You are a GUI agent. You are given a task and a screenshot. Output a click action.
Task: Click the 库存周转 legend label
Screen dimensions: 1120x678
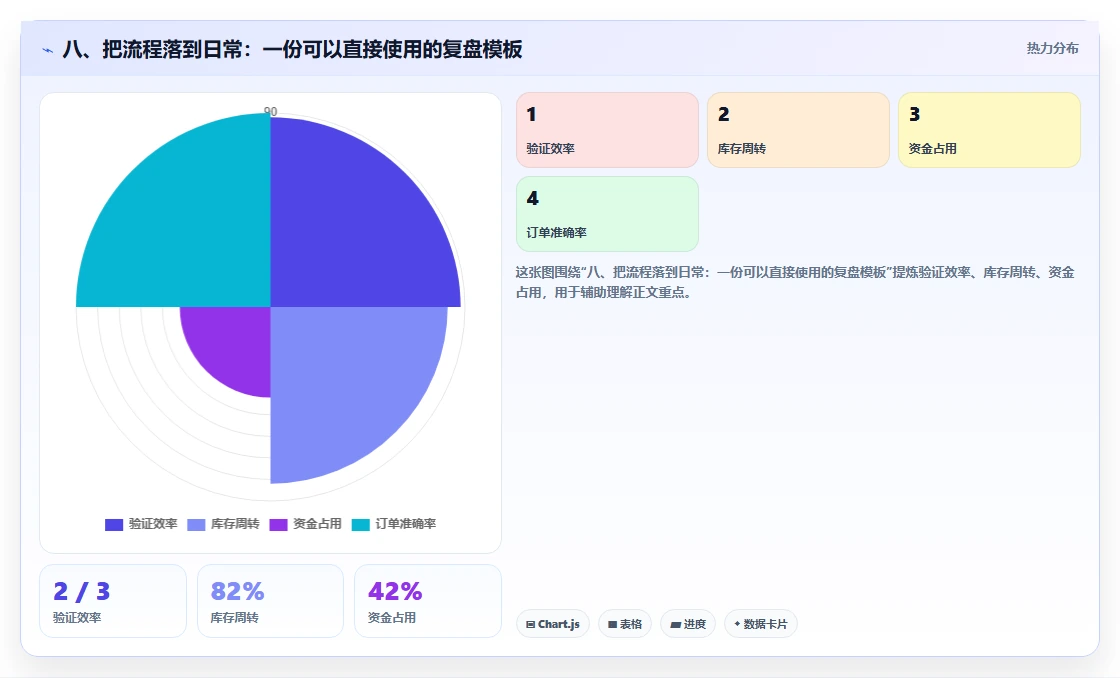[x=235, y=524]
